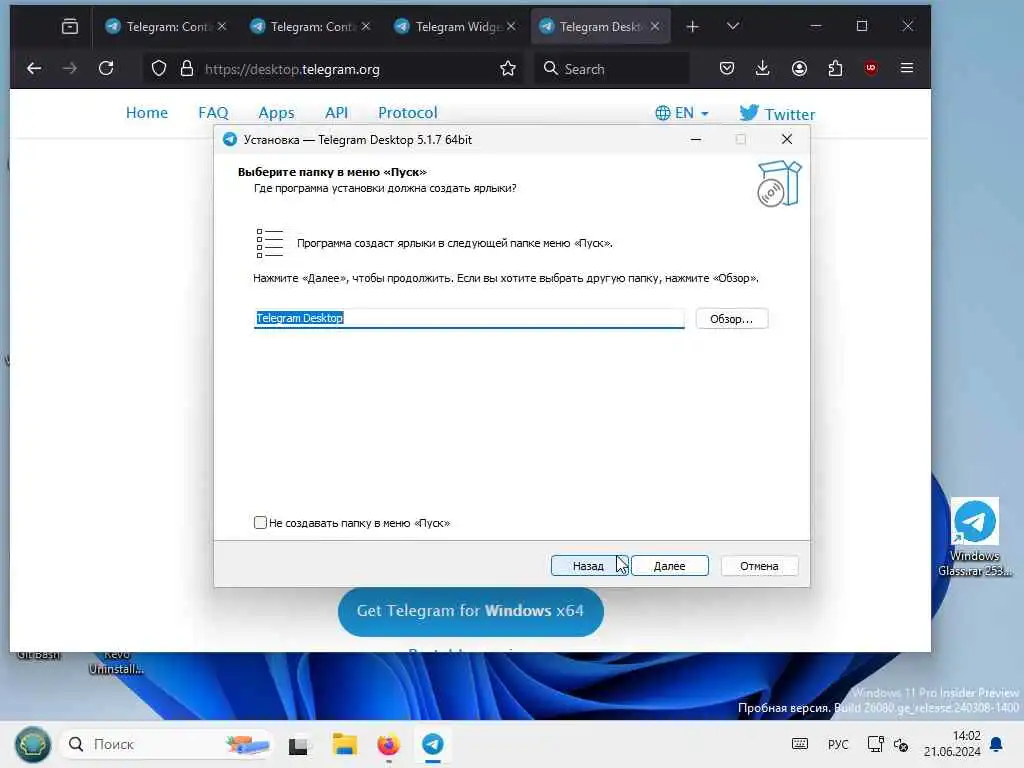This screenshot has width=1024, height=768.
Task: Click the Далее button to continue
Action: click(669, 566)
